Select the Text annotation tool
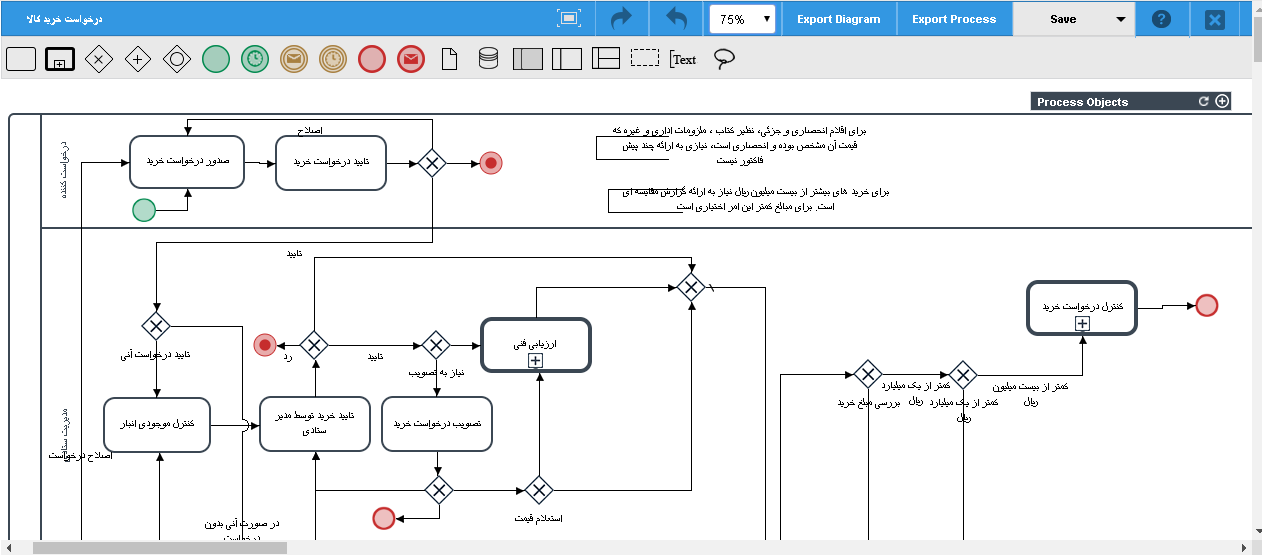This screenshot has height=560, width=1262. [x=683, y=59]
